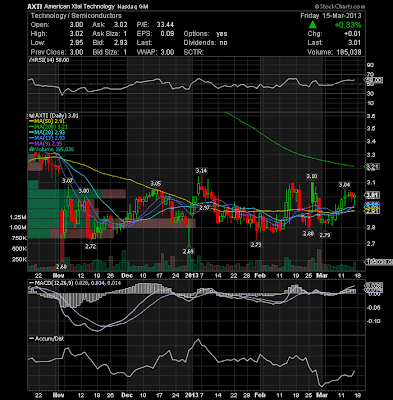Image resolution: width=393 pixels, height=400 pixels.
Task: Click the green MA(200) legend entry
Action: pyautogui.click(x=48, y=127)
